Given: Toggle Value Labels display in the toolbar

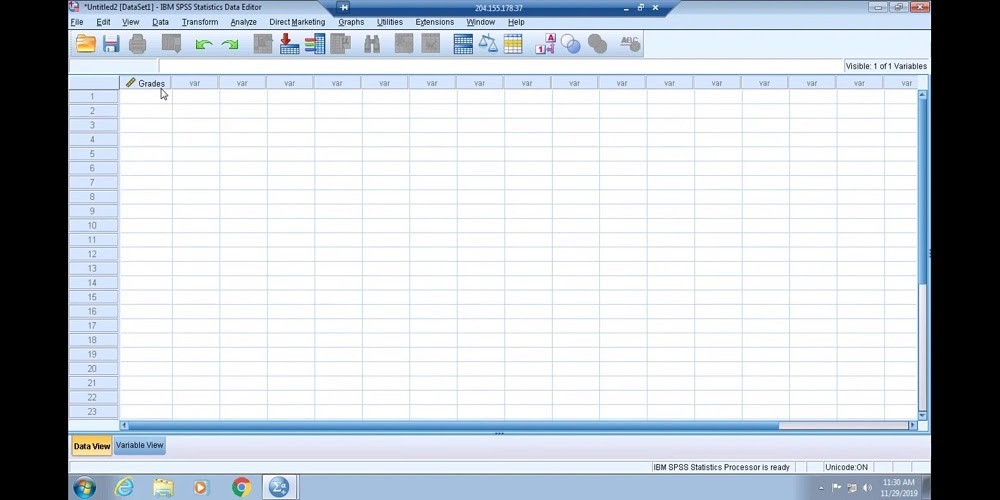Looking at the screenshot, I should click(545, 44).
